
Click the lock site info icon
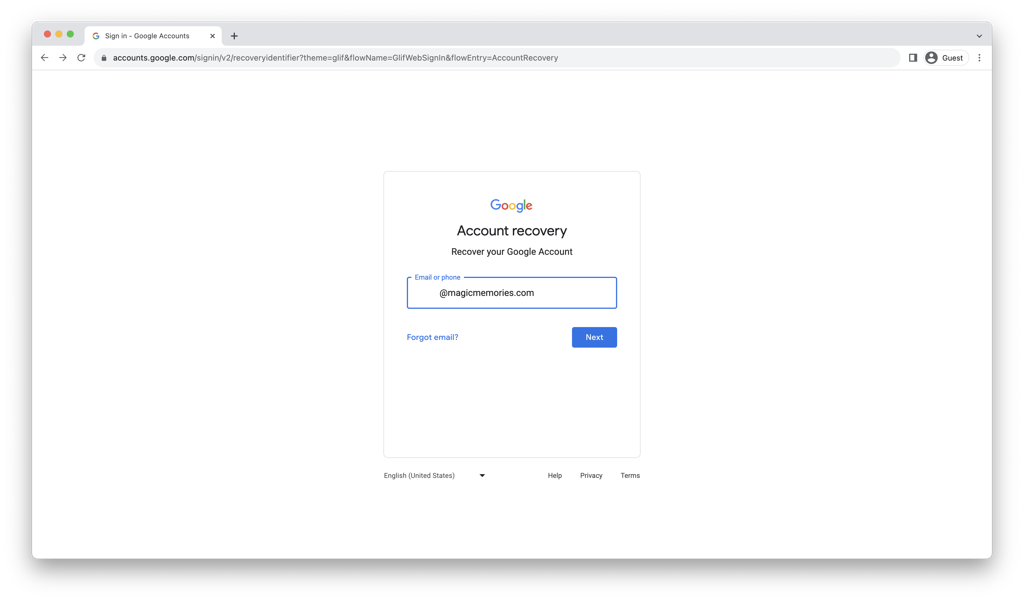pos(104,58)
